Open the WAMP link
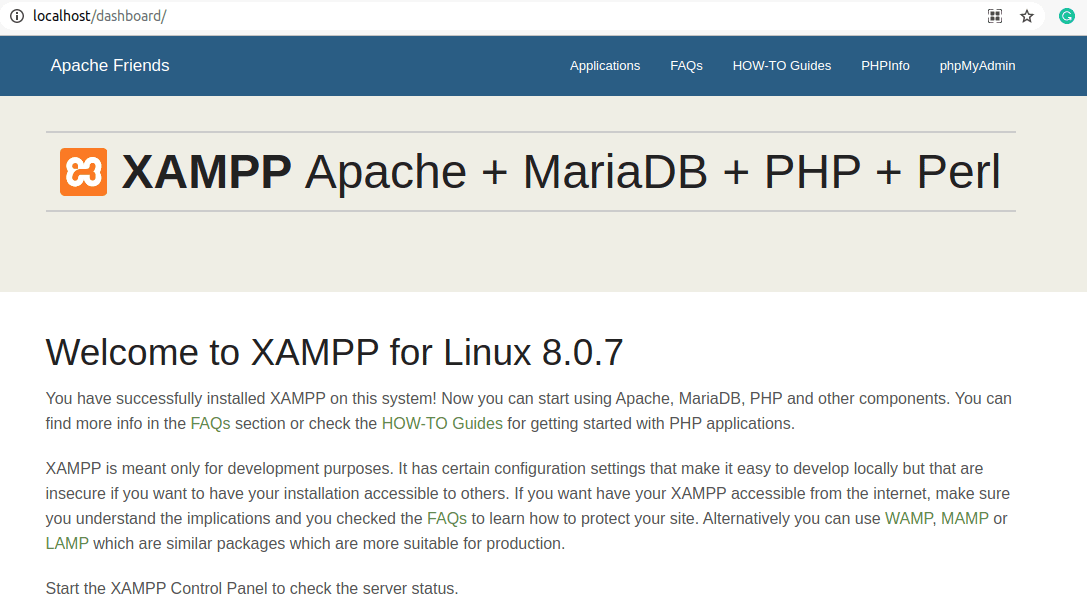 [909, 518]
